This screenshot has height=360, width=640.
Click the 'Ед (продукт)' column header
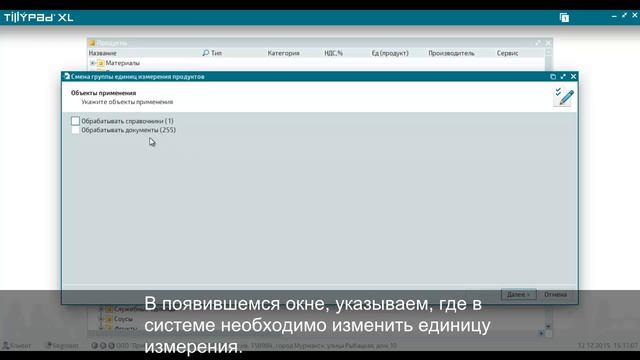(x=390, y=53)
